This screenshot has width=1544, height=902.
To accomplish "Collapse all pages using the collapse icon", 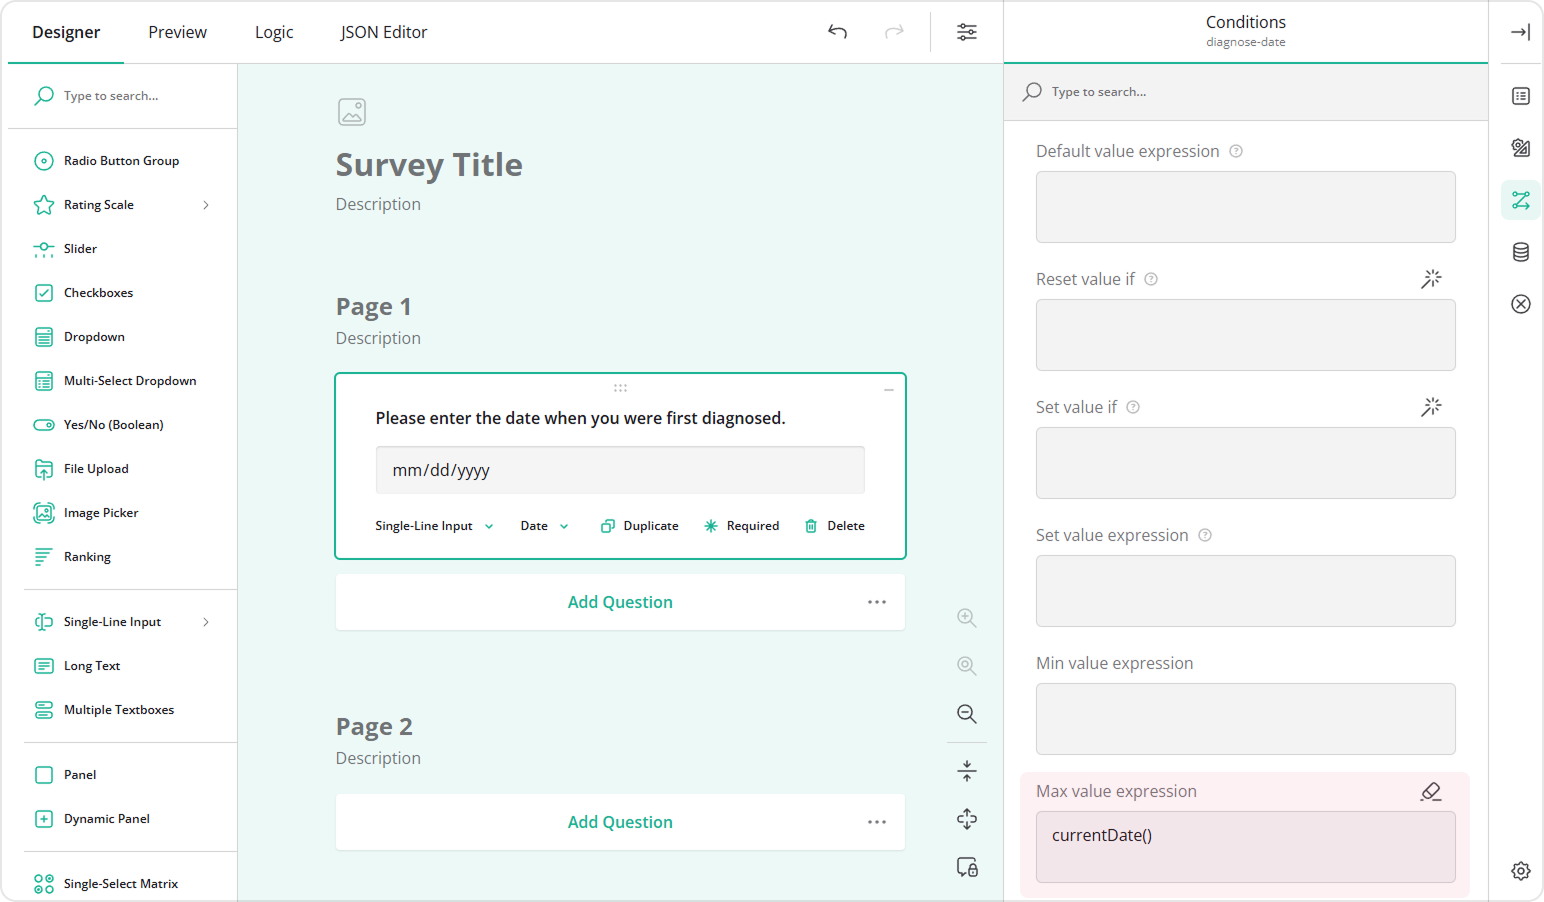I will pos(966,770).
